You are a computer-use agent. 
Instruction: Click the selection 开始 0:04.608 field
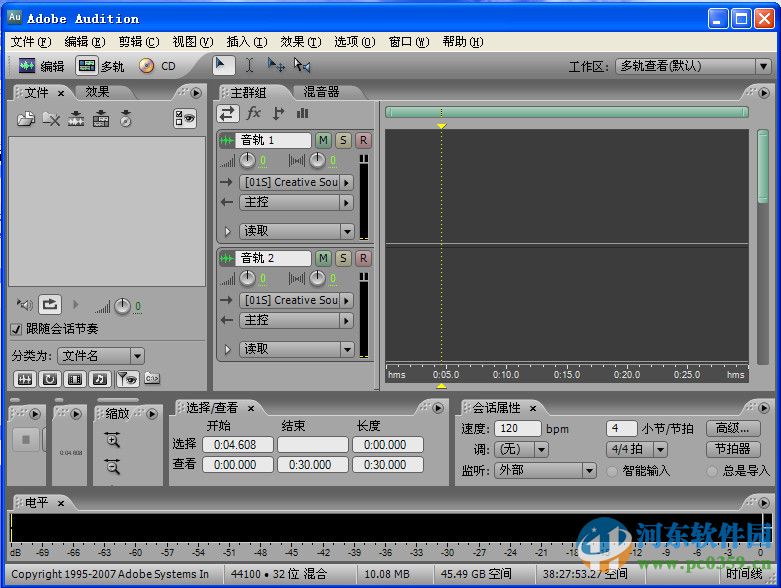click(x=238, y=445)
